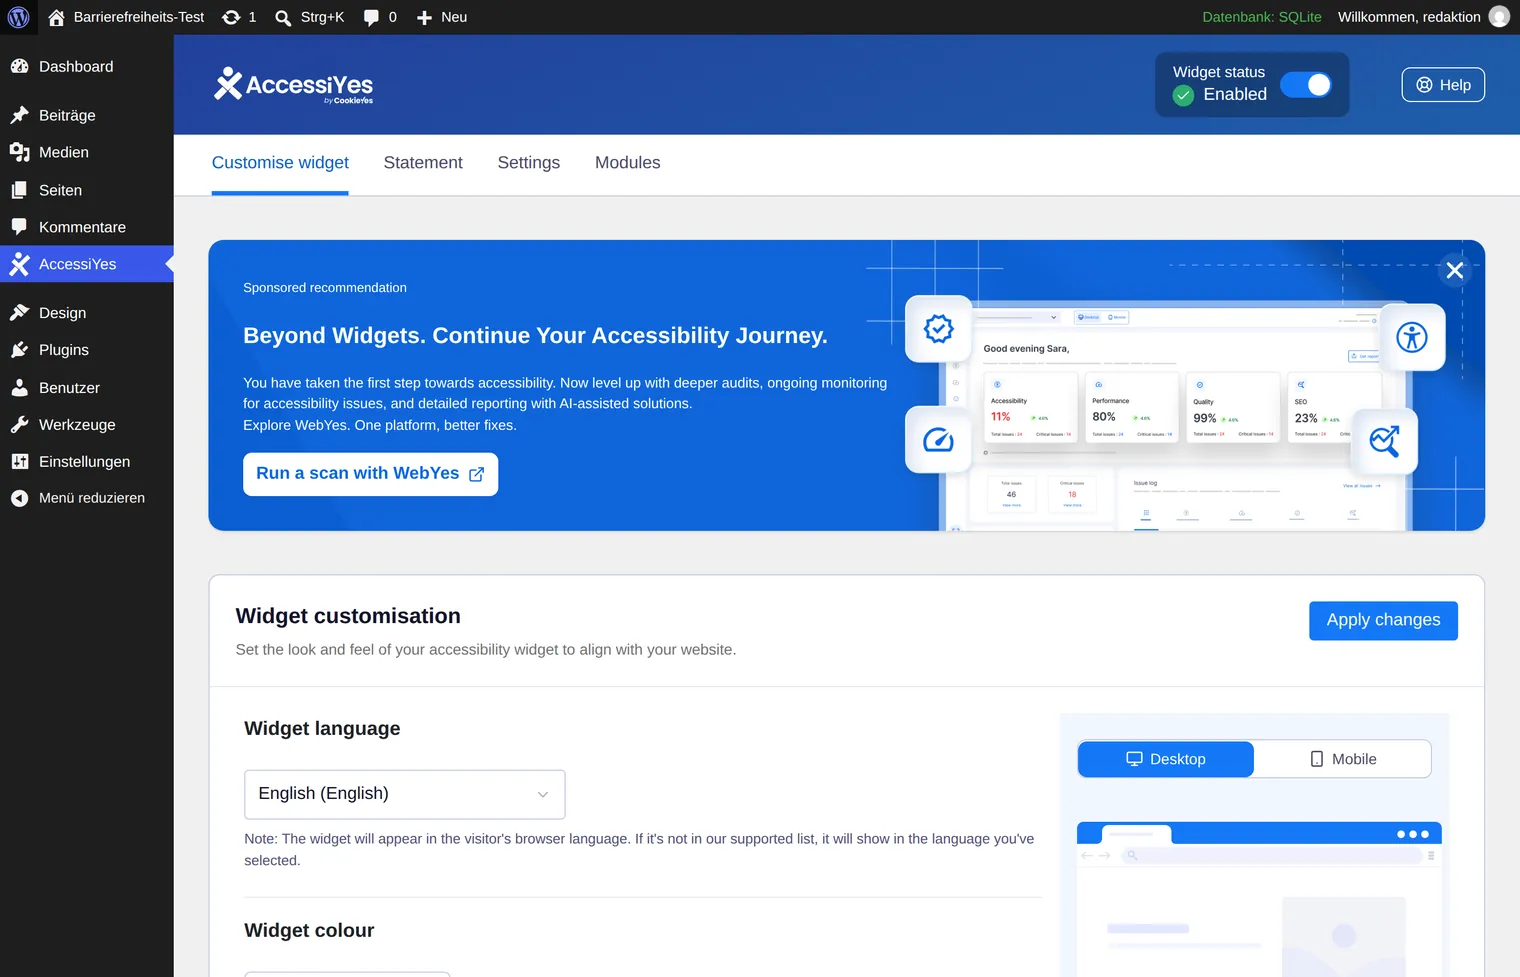Open Plugins in the sidebar menu
This screenshot has width=1520, height=977.
pyautogui.click(x=87, y=350)
